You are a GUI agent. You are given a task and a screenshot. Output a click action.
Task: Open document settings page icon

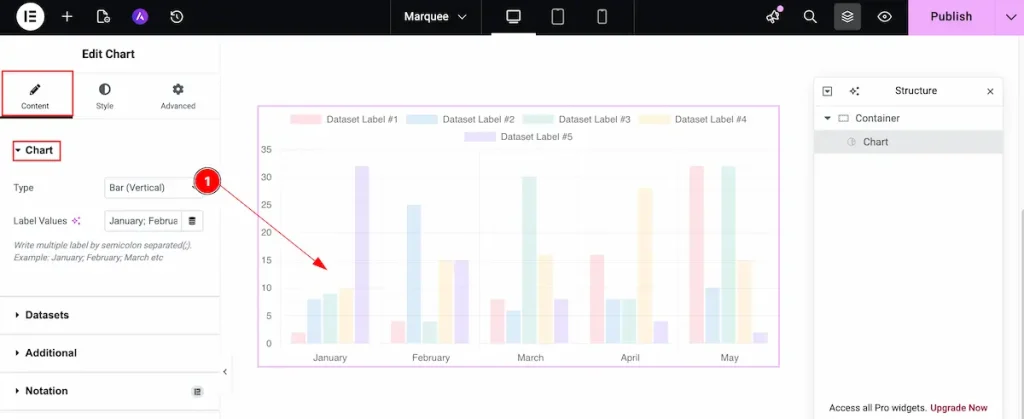coord(103,17)
